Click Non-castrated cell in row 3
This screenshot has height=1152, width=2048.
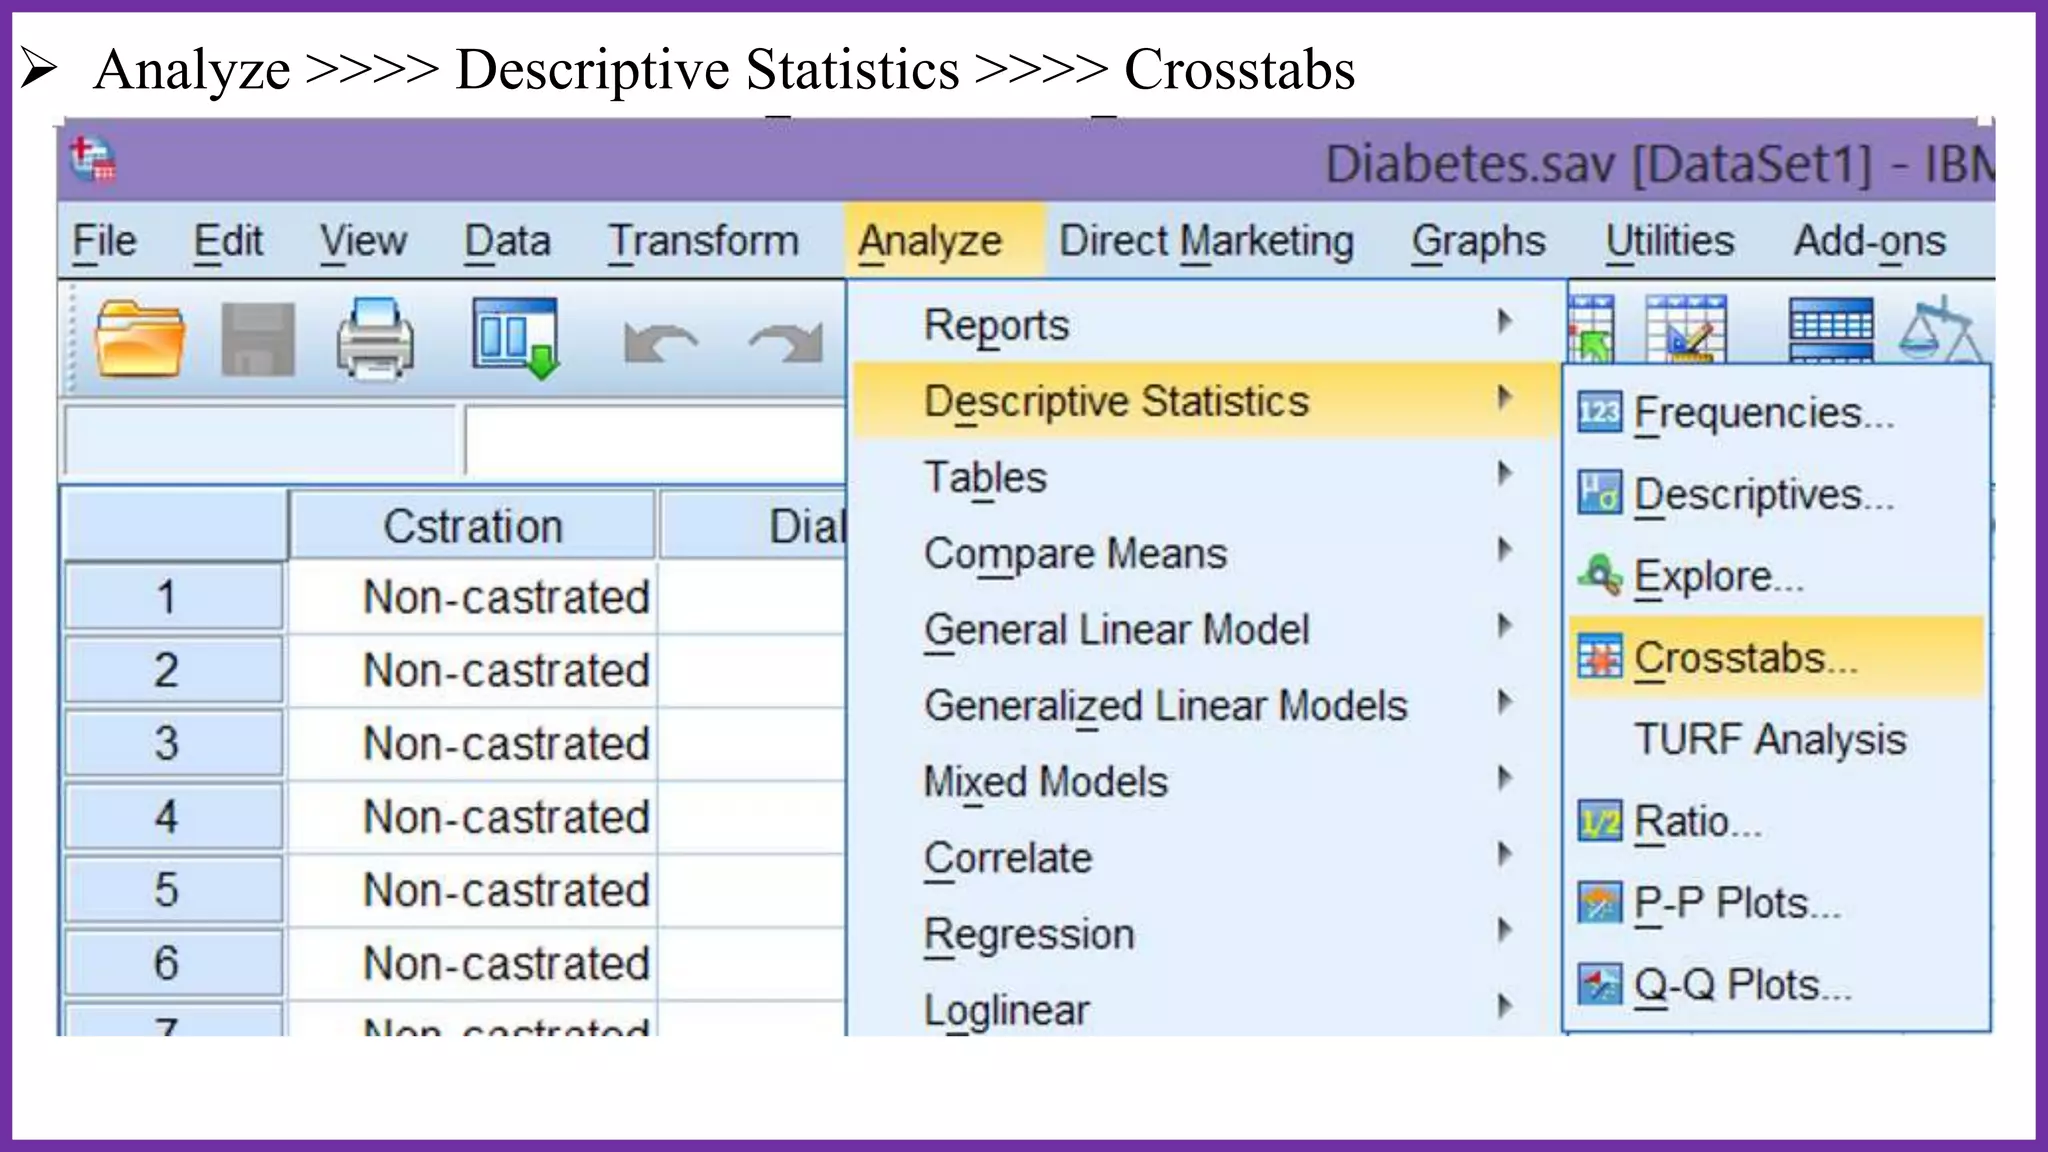point(473,743)
